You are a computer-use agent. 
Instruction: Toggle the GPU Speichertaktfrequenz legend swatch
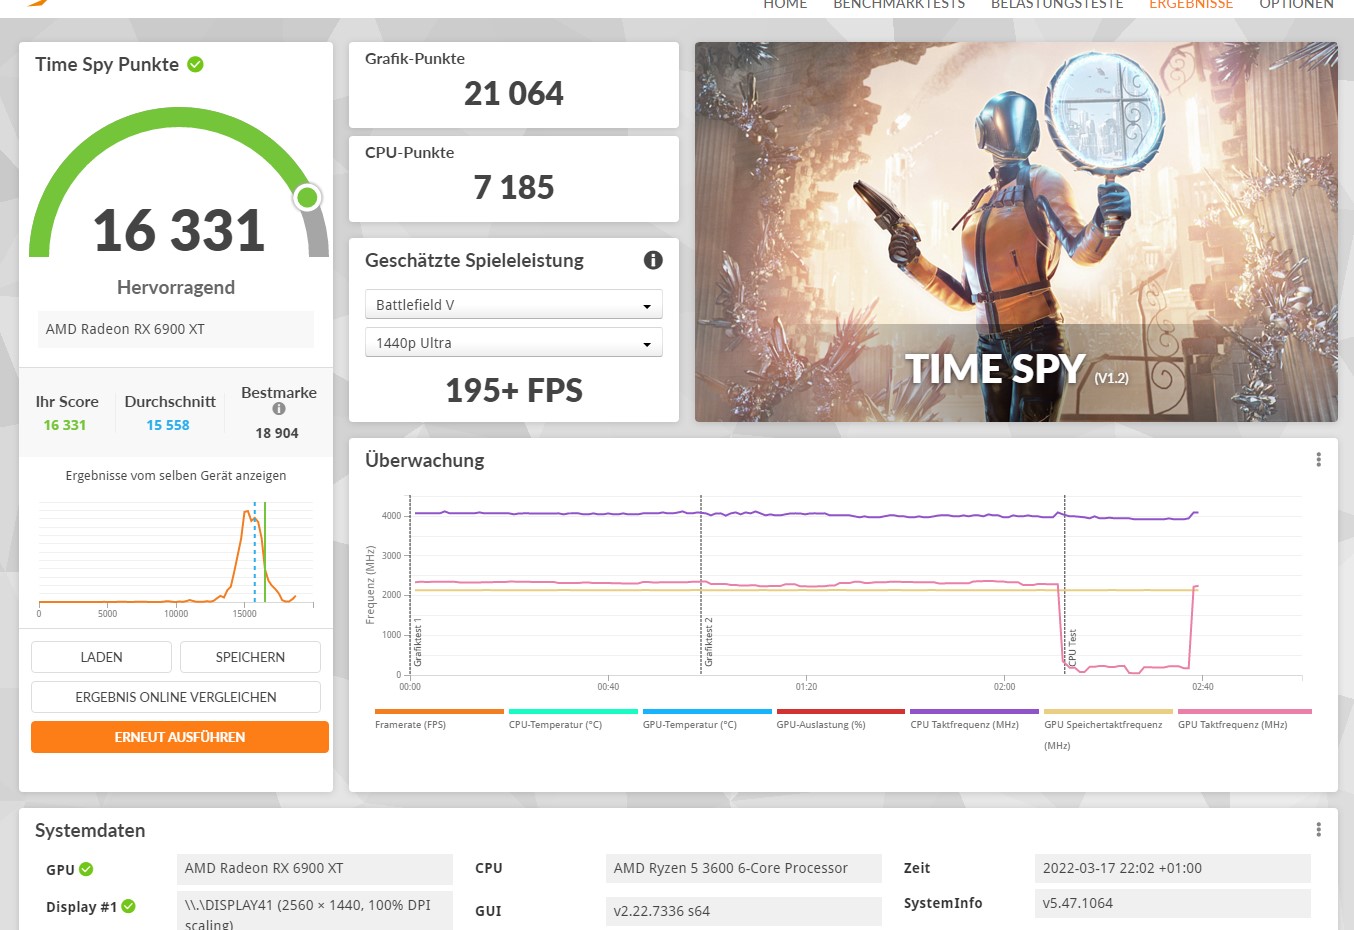[1109, 712]
